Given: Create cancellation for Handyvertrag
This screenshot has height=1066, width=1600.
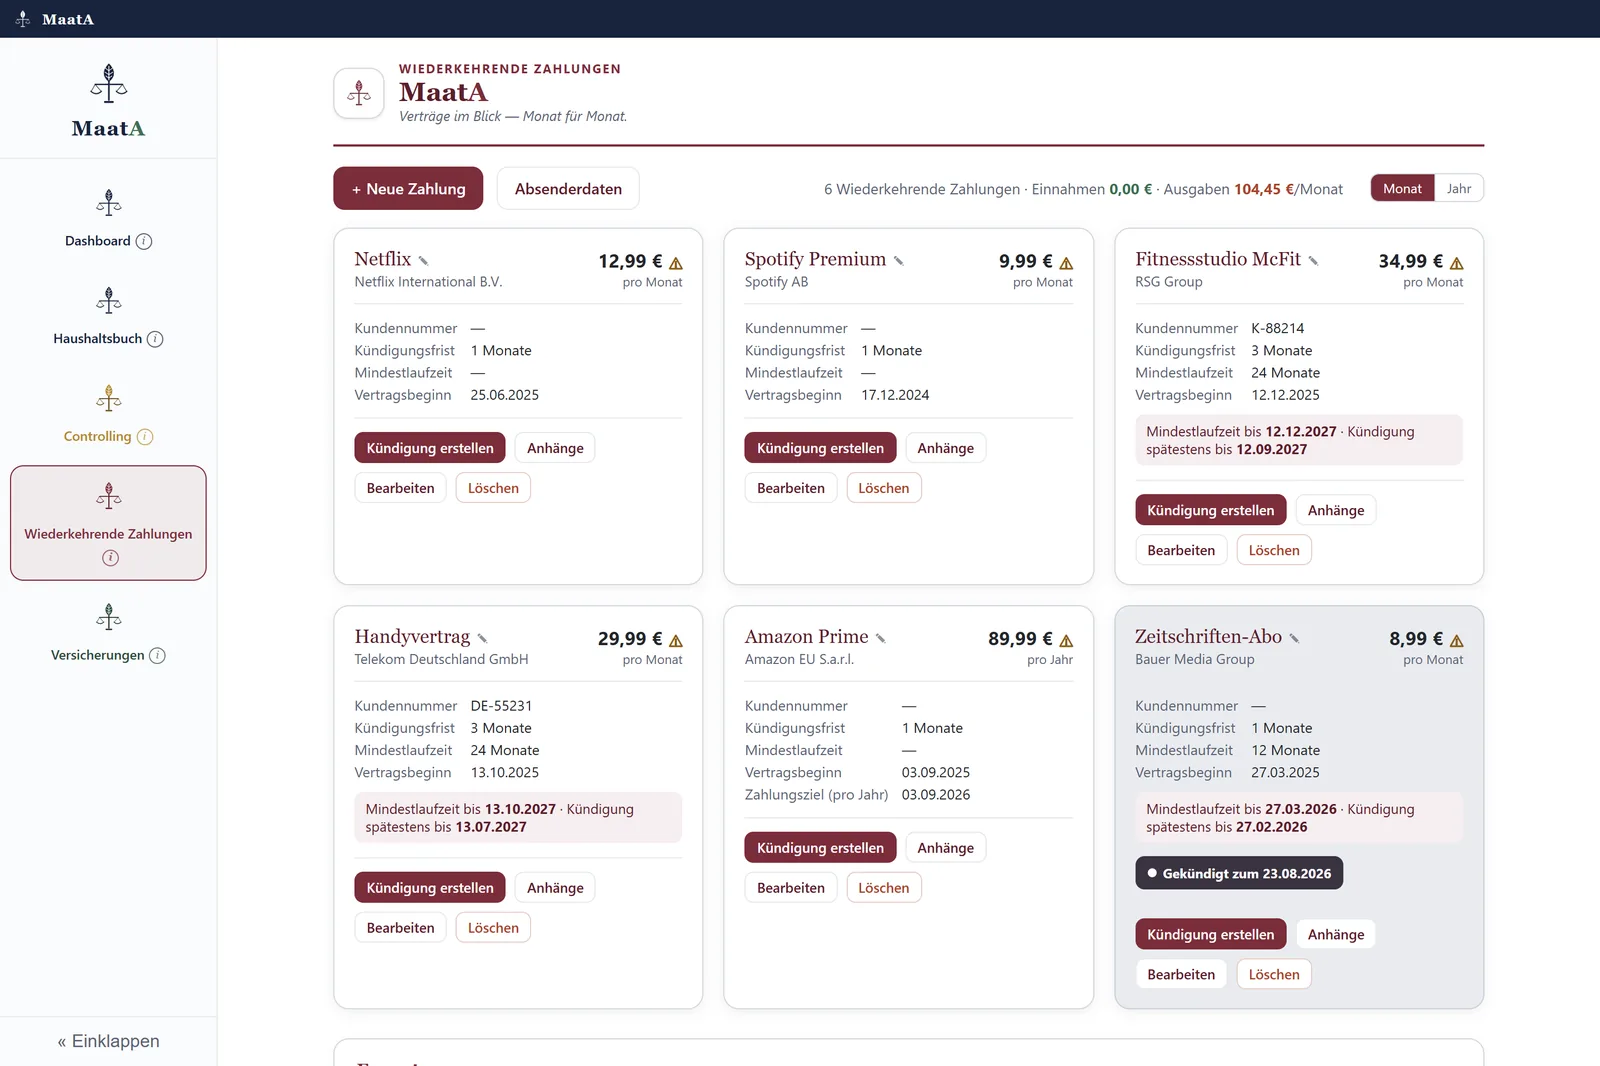Looking at the screenshot, I should point(430,888).
